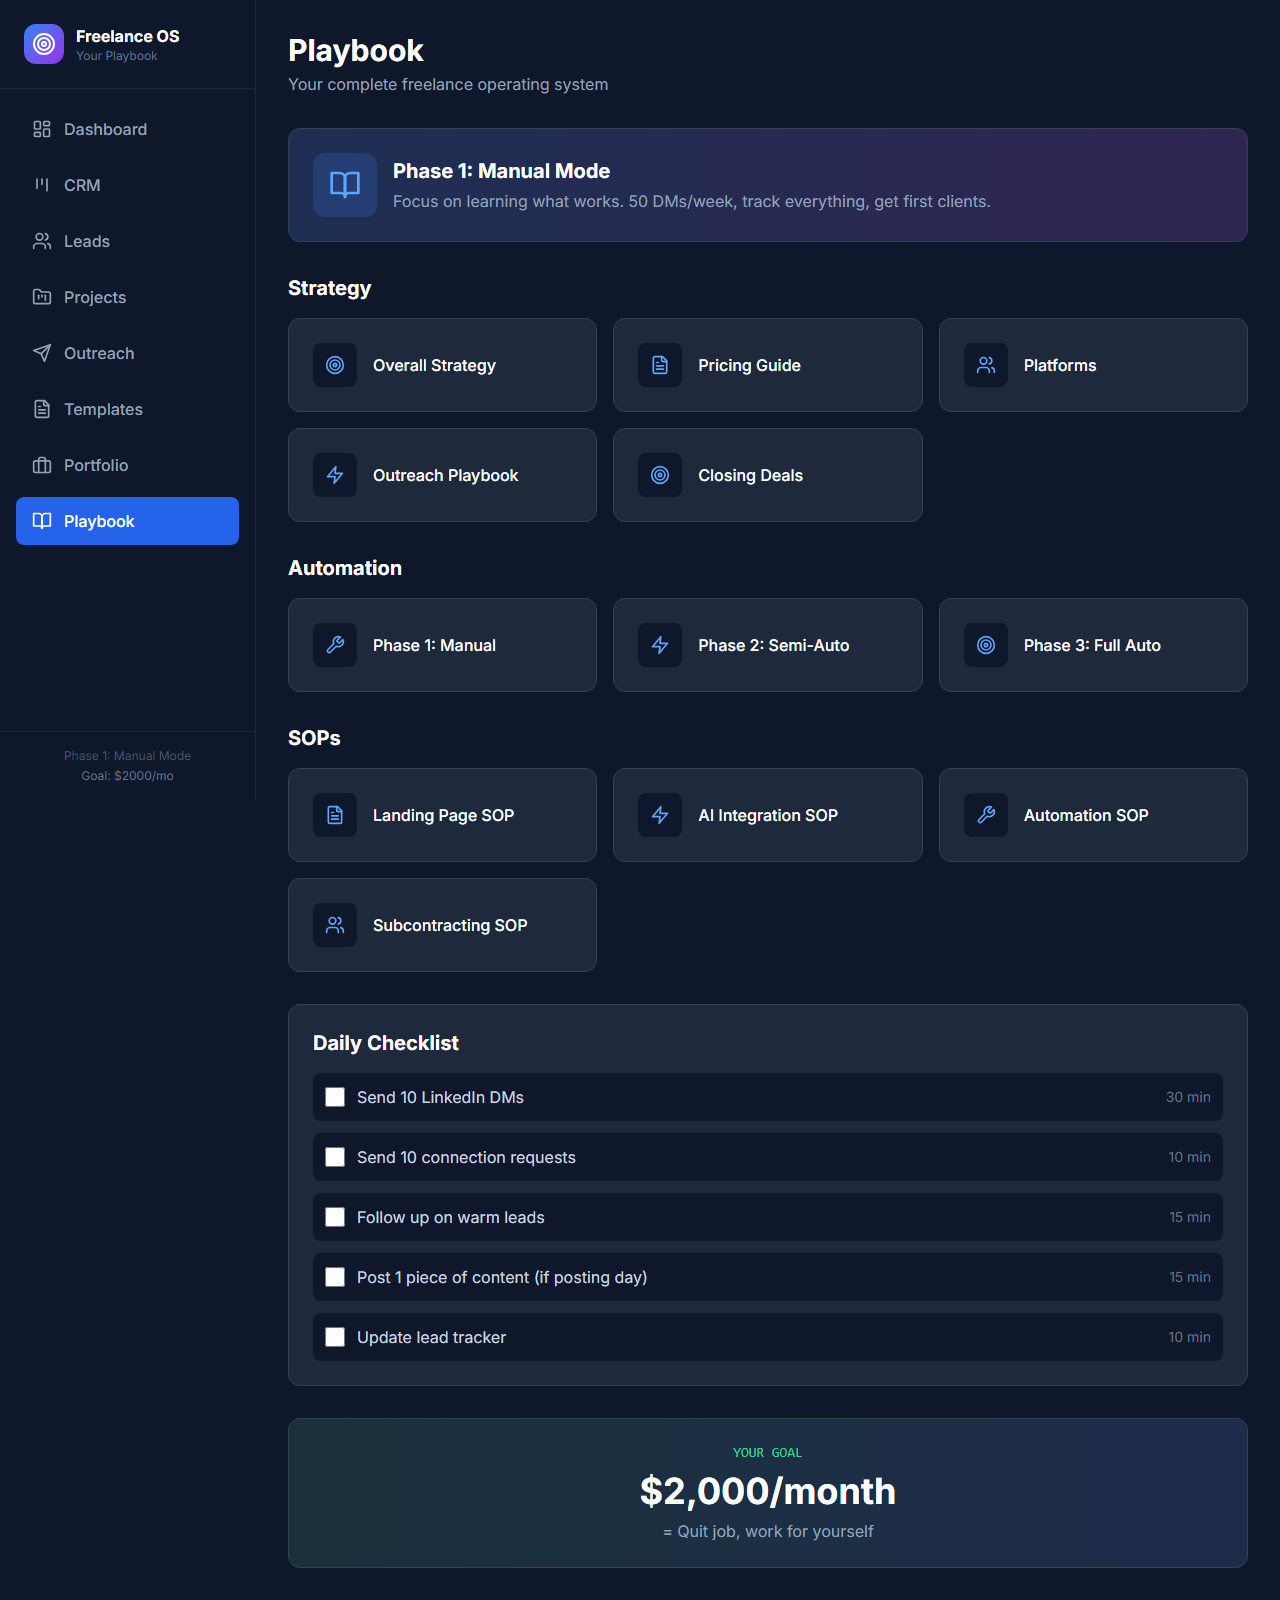Viewport: 1280px width, 1600px height.
Task: Click the document icon on Pricing Guide card
Action: click(660, 365)
